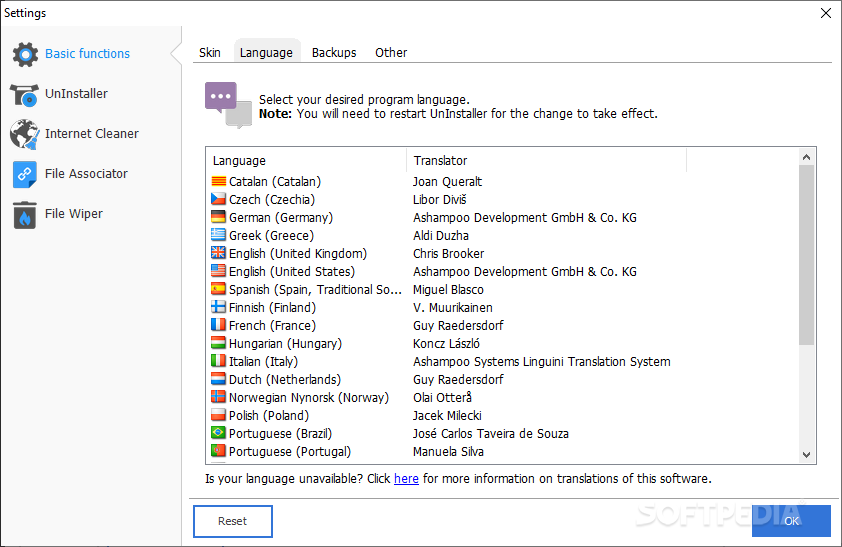Viewport: 842px width, 547px height.
Task: Click the United Kingdom flag icon
Action: click(218, 253)
